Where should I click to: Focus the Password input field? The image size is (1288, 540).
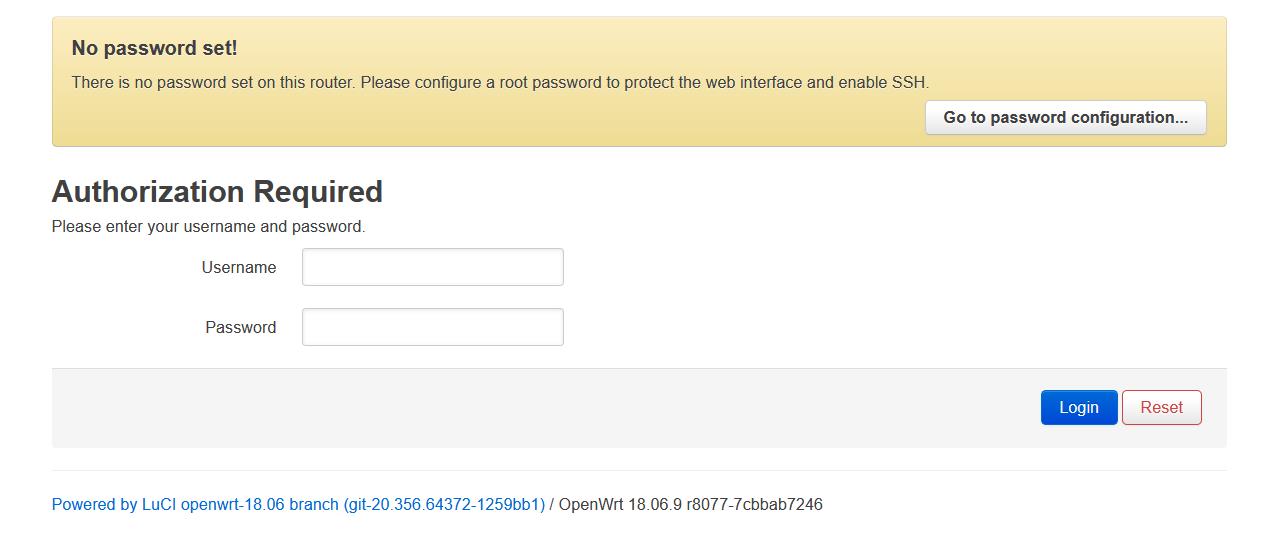click(433, 327)
